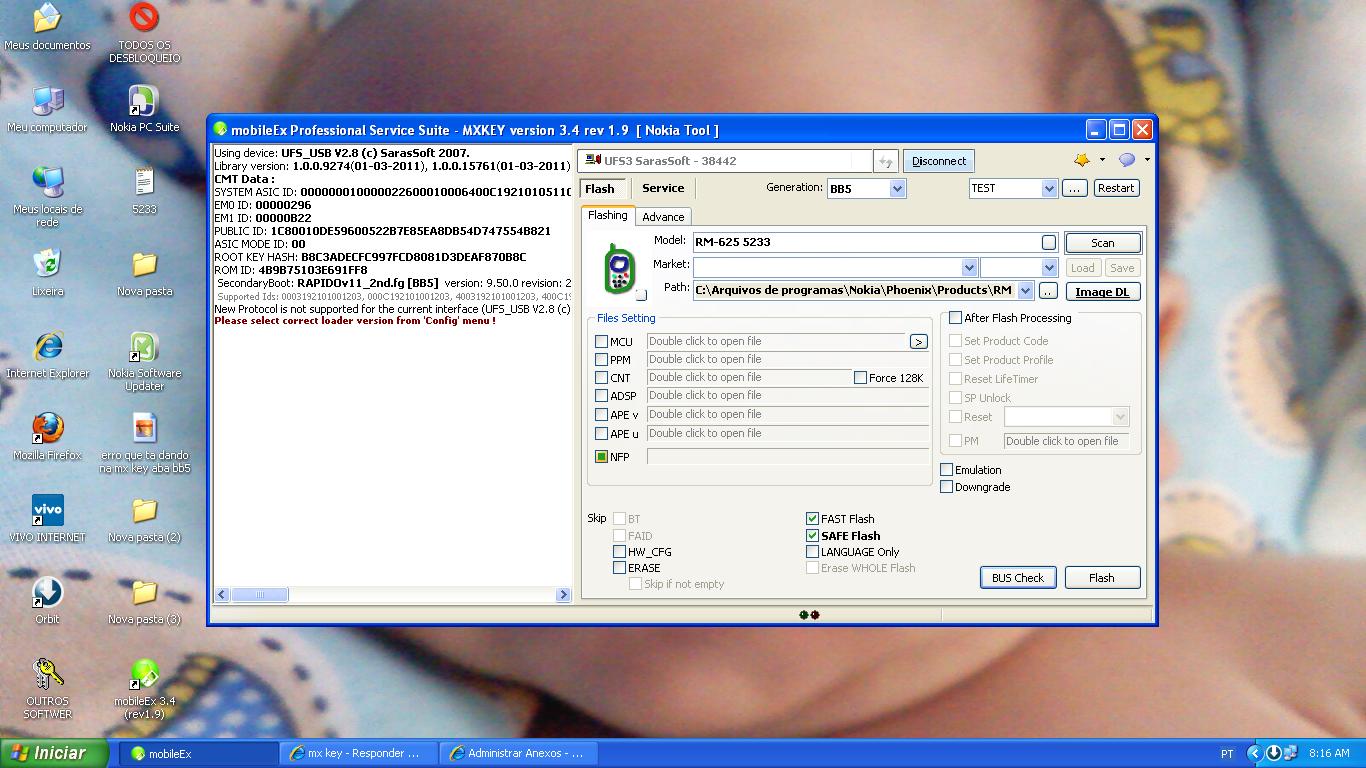The image size is (1366, 768).
Task: Launch Nokia Software Updater shortcut
Action: pyautogui.click(x=144, y=361)
